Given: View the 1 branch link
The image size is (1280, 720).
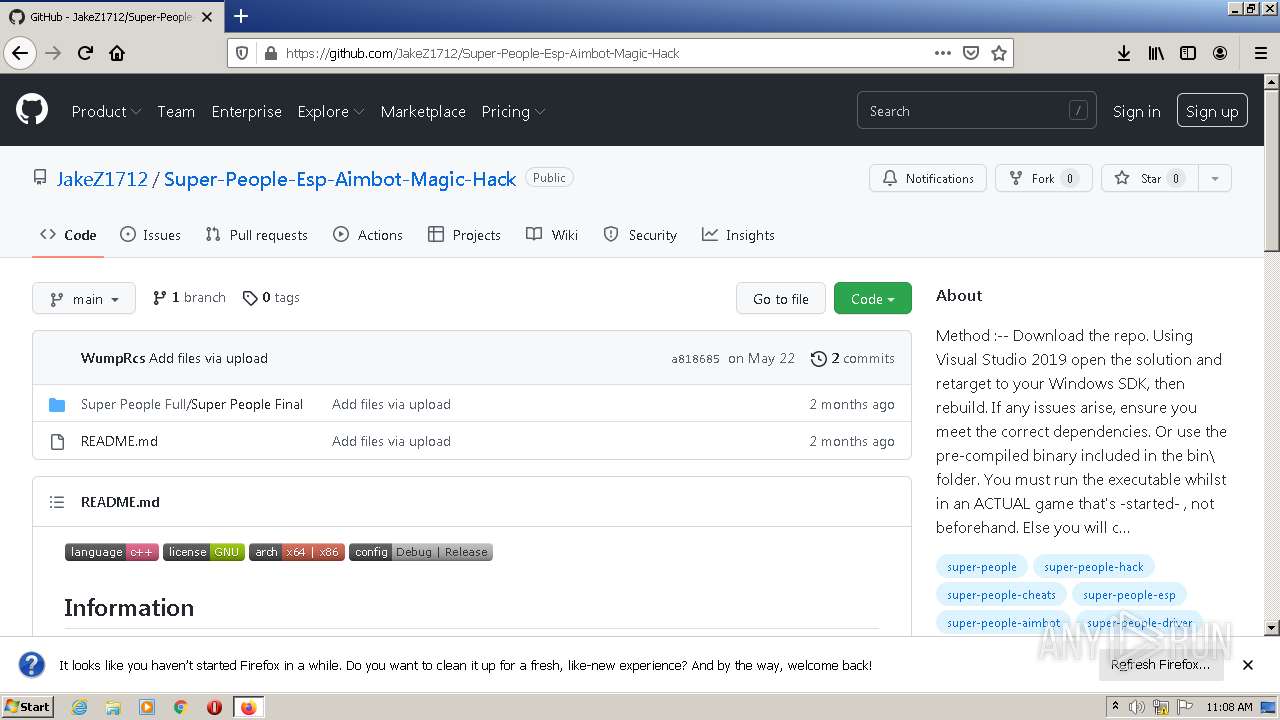Looking at the screenshot, I should [189, 297].
